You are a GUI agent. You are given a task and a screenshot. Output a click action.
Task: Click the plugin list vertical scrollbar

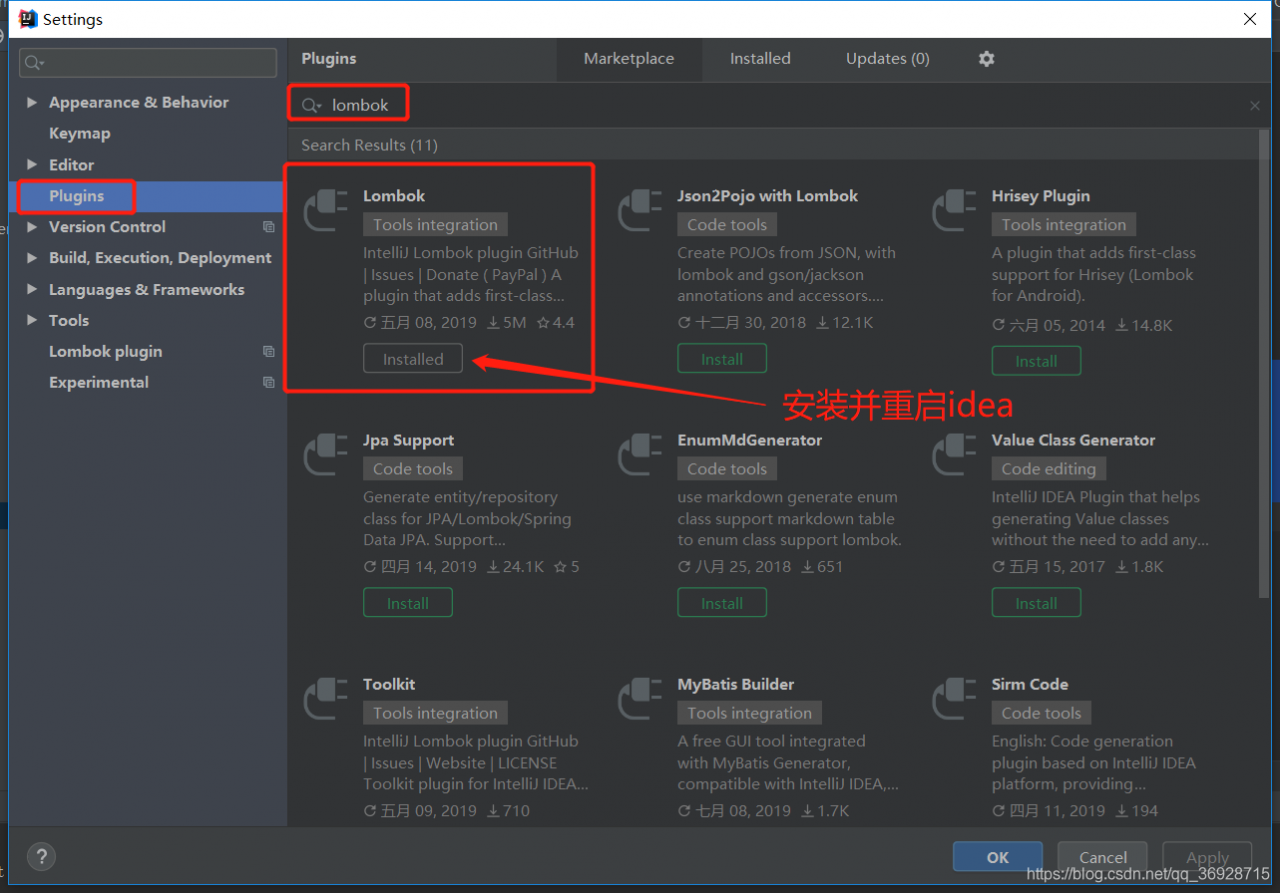pos(1264,365)
